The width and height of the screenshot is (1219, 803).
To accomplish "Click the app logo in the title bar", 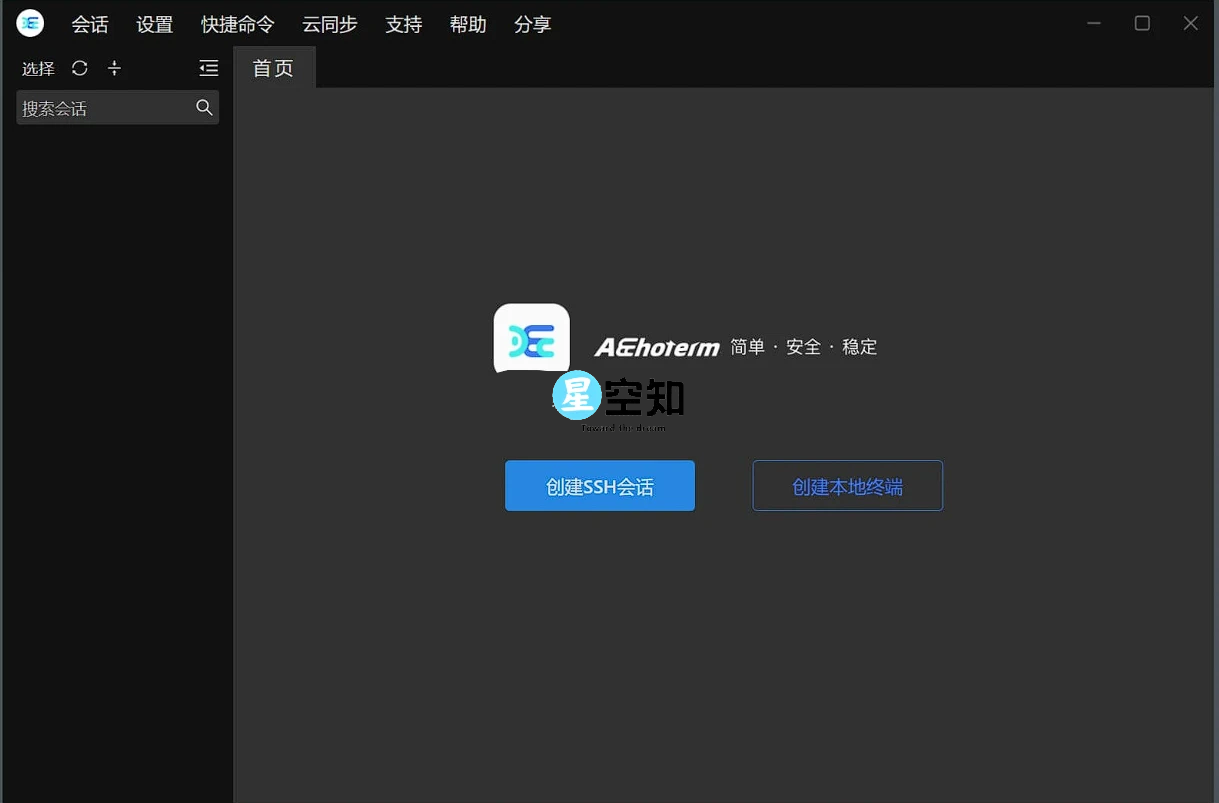I will (x=29, y=23).
